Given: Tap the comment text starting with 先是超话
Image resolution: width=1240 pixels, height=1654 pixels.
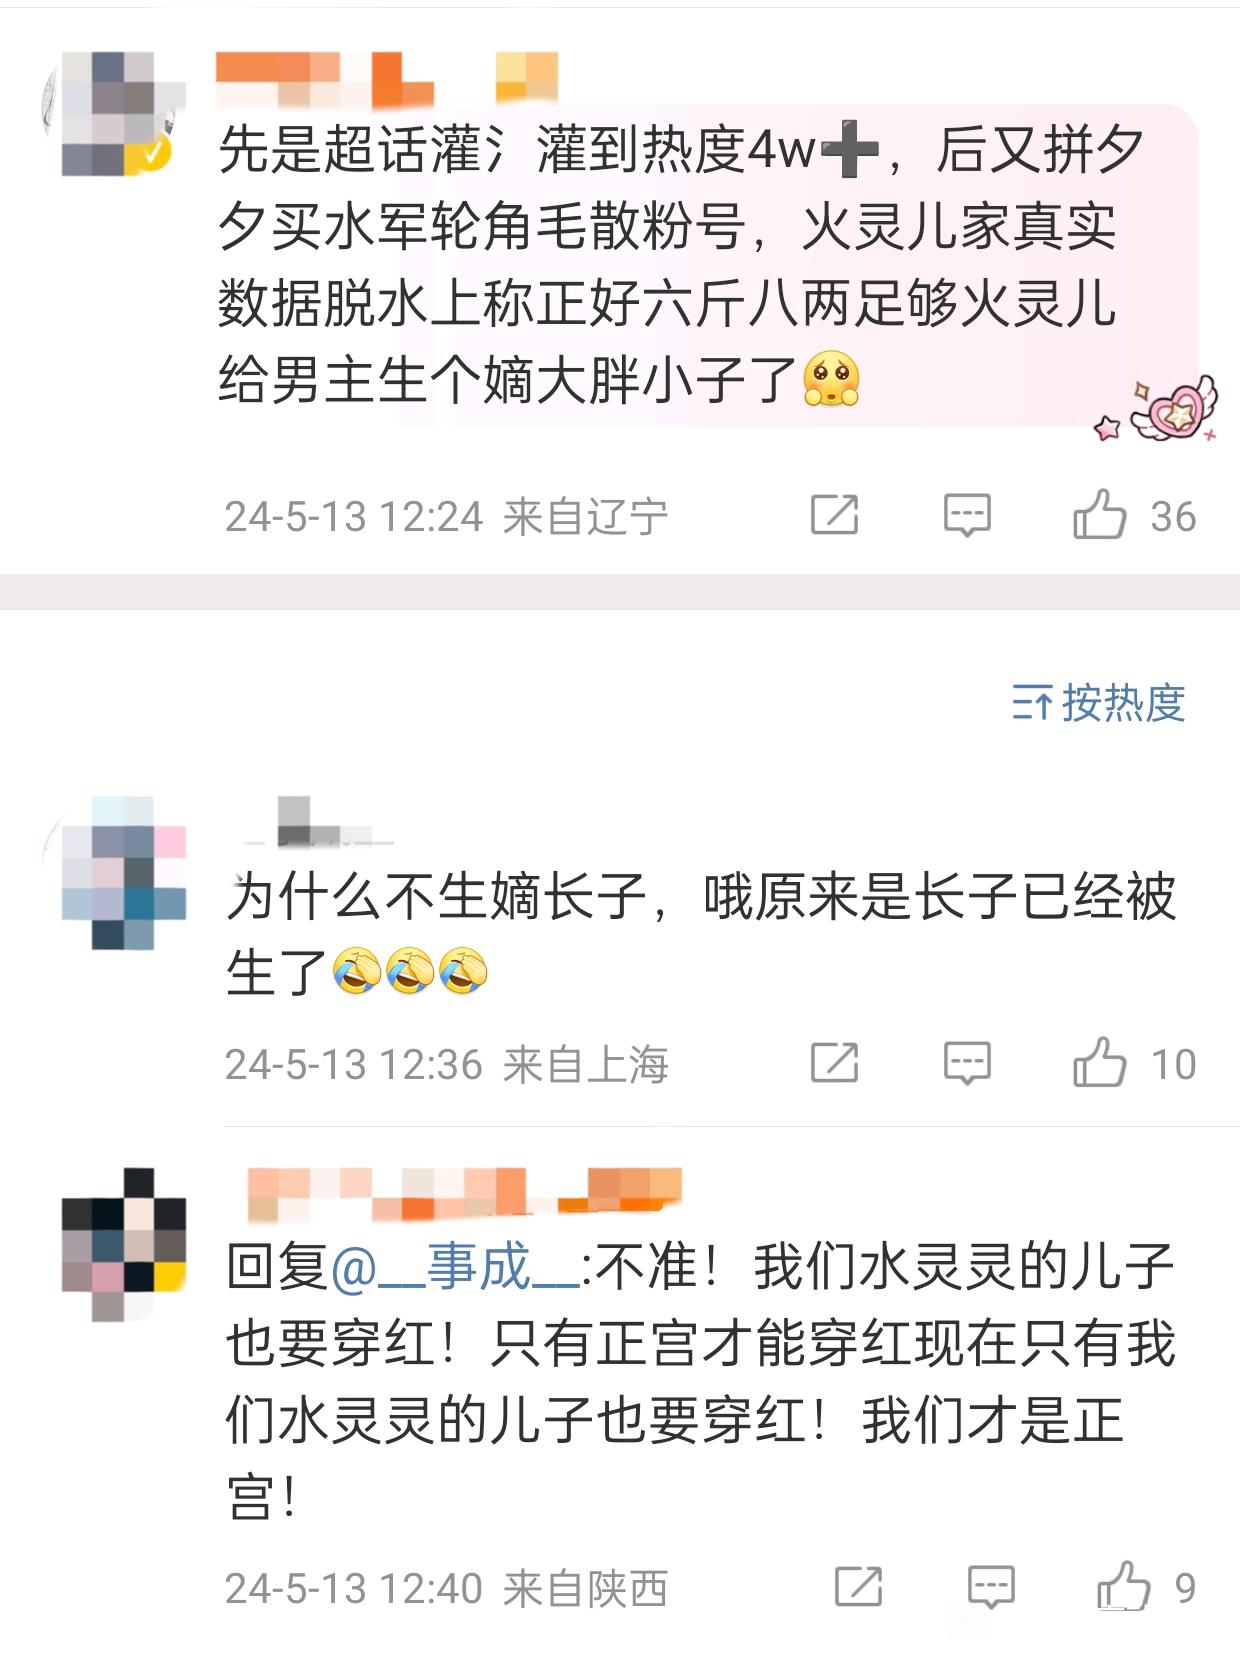Looking at the screenshot, I should pyautogui.click(x=682, y=265).
